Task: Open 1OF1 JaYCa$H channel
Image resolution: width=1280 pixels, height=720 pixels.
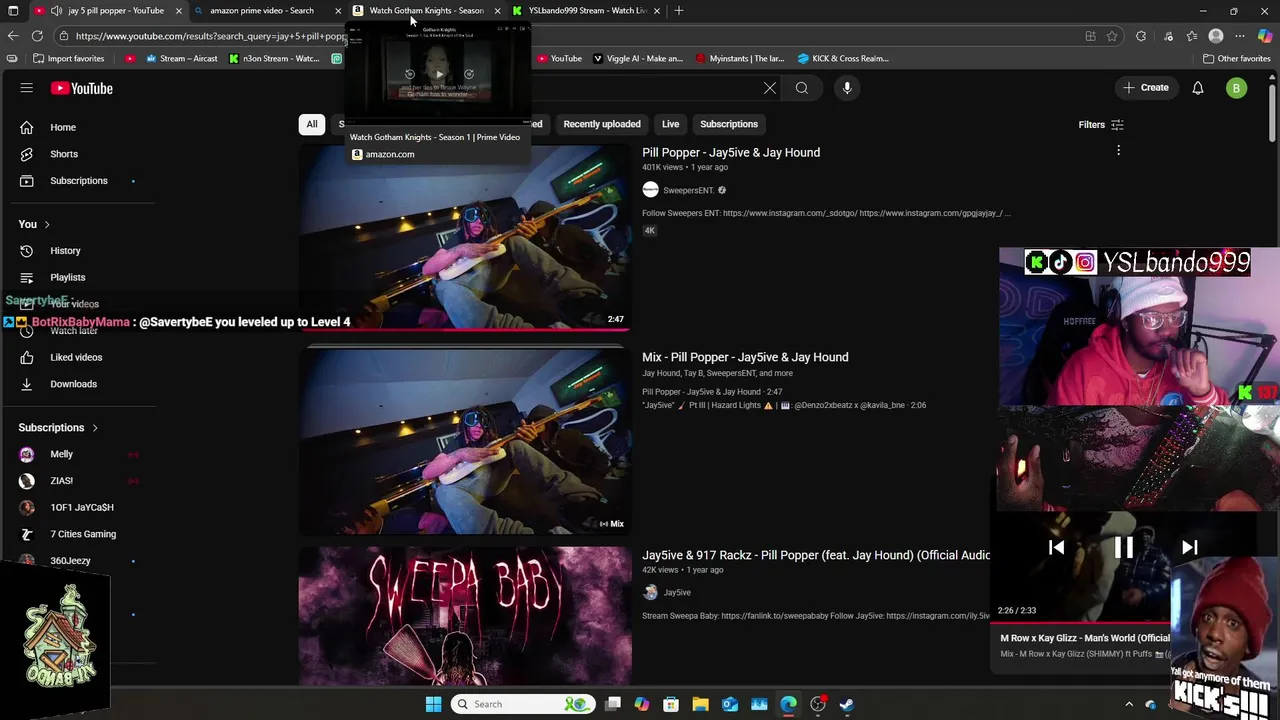Action: 82,507
